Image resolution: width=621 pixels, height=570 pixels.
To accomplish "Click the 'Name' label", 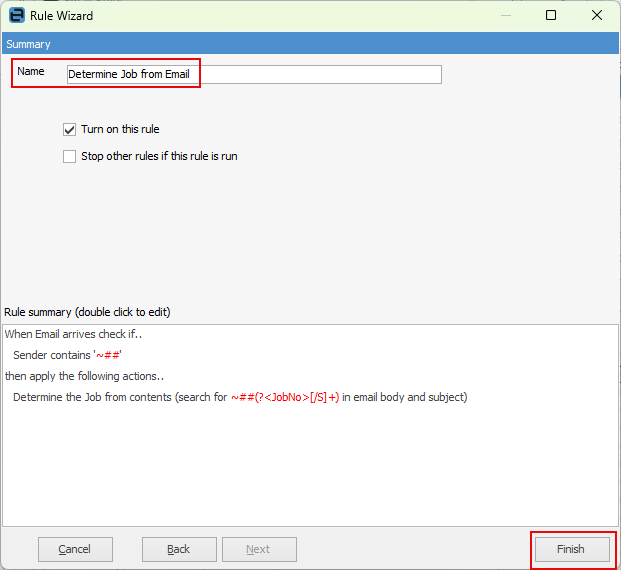I will (30, 71).
